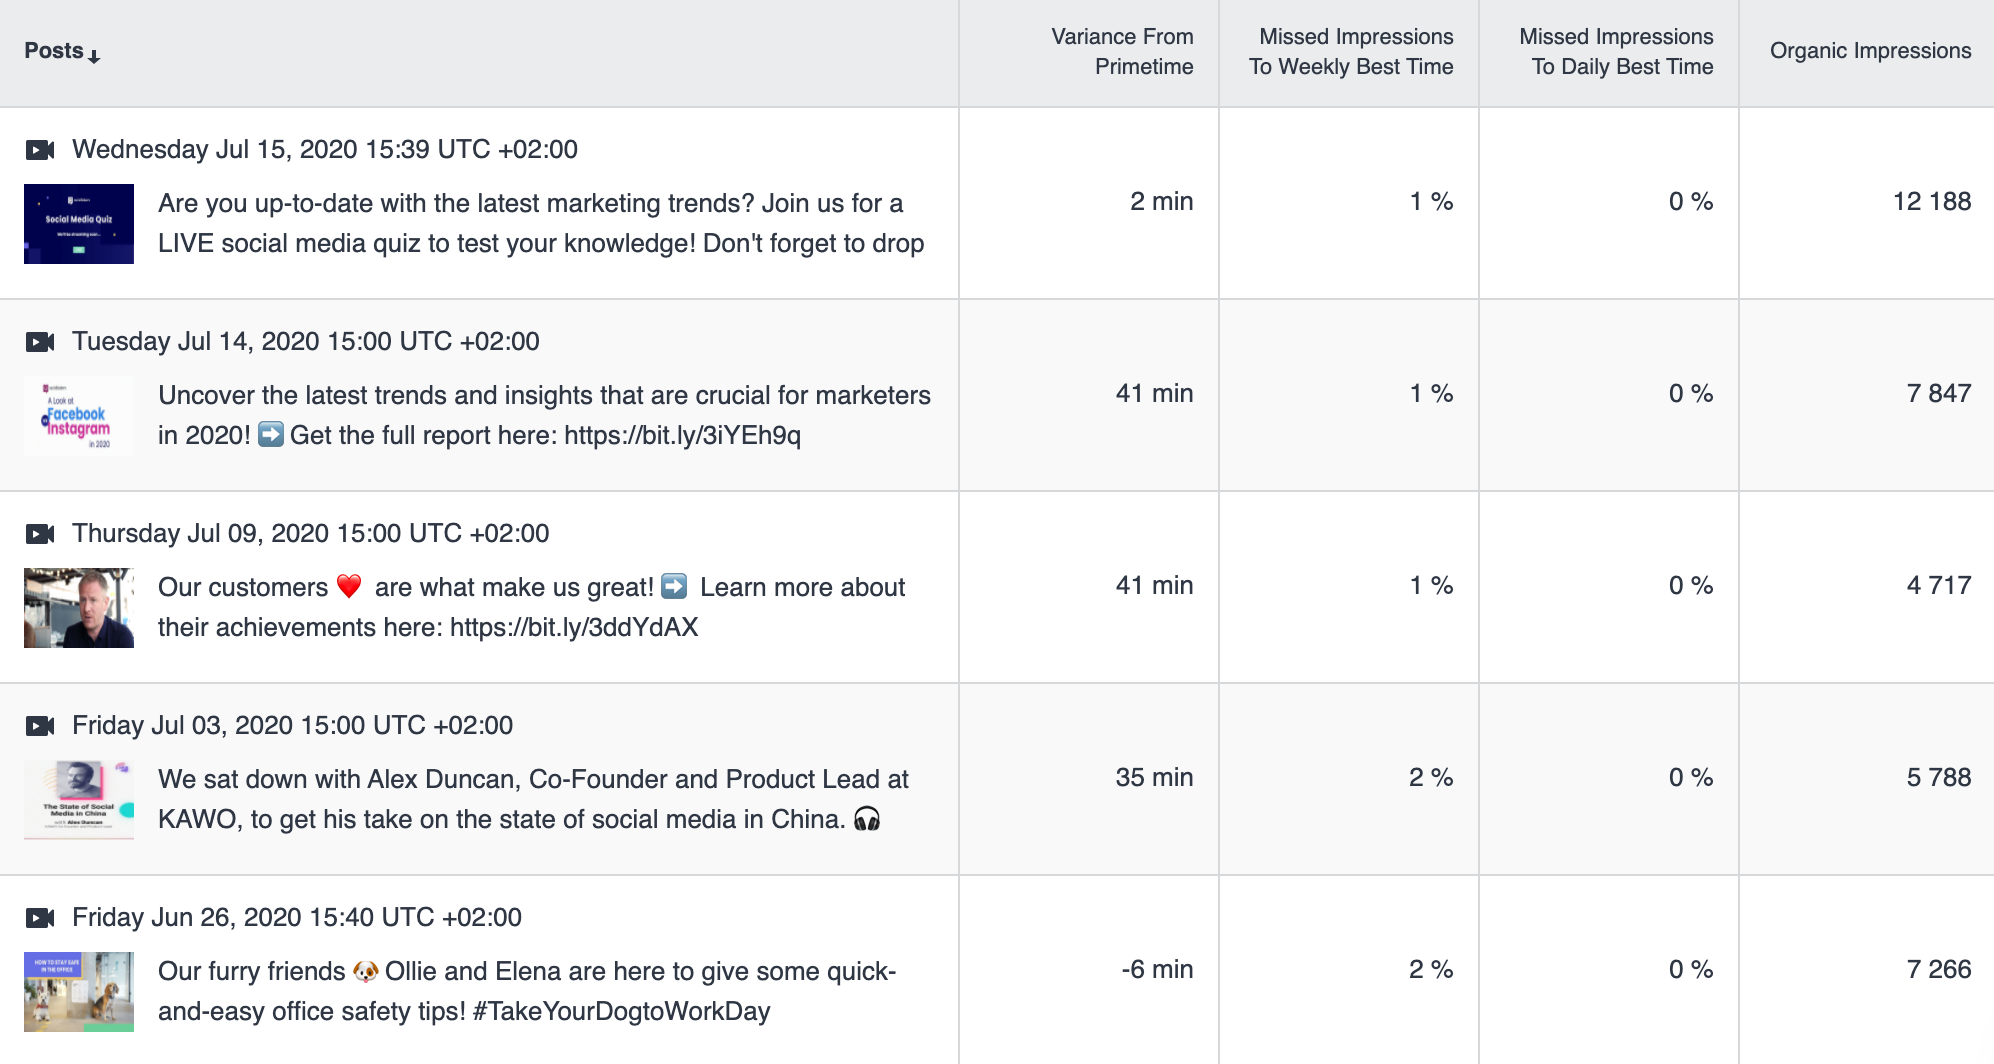
Task: Click video icon beside Tuesday Jul 14 post
Action: tap(40, 342)
